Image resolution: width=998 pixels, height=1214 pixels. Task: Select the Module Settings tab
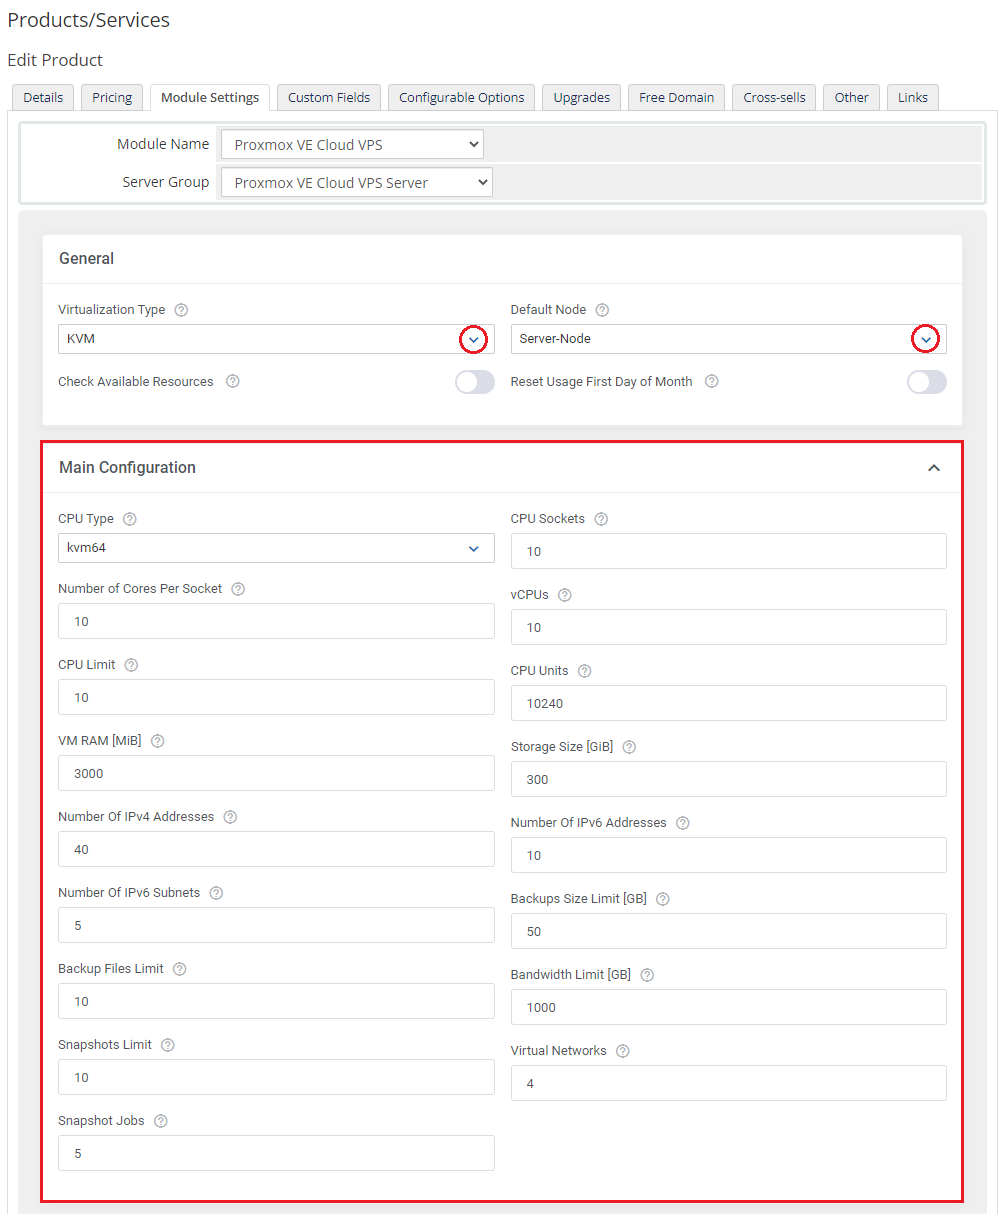point(210,97)
